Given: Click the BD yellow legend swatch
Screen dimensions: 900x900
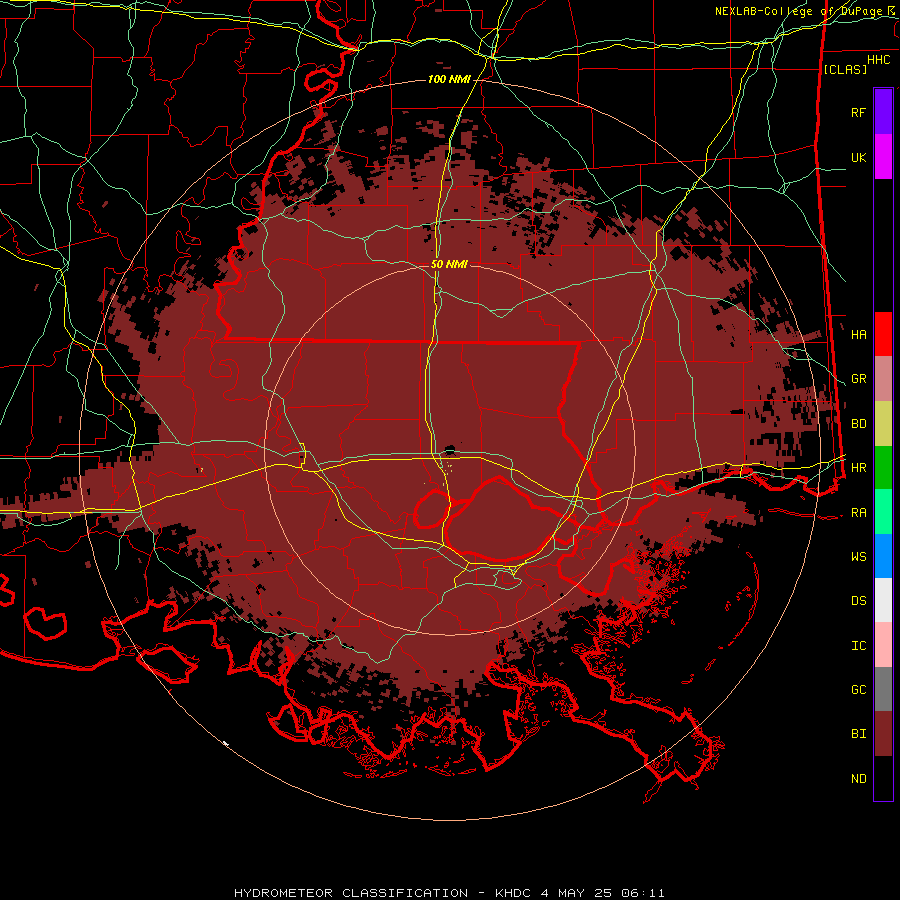Looking at the screenshot, I should tap(883, 424).
